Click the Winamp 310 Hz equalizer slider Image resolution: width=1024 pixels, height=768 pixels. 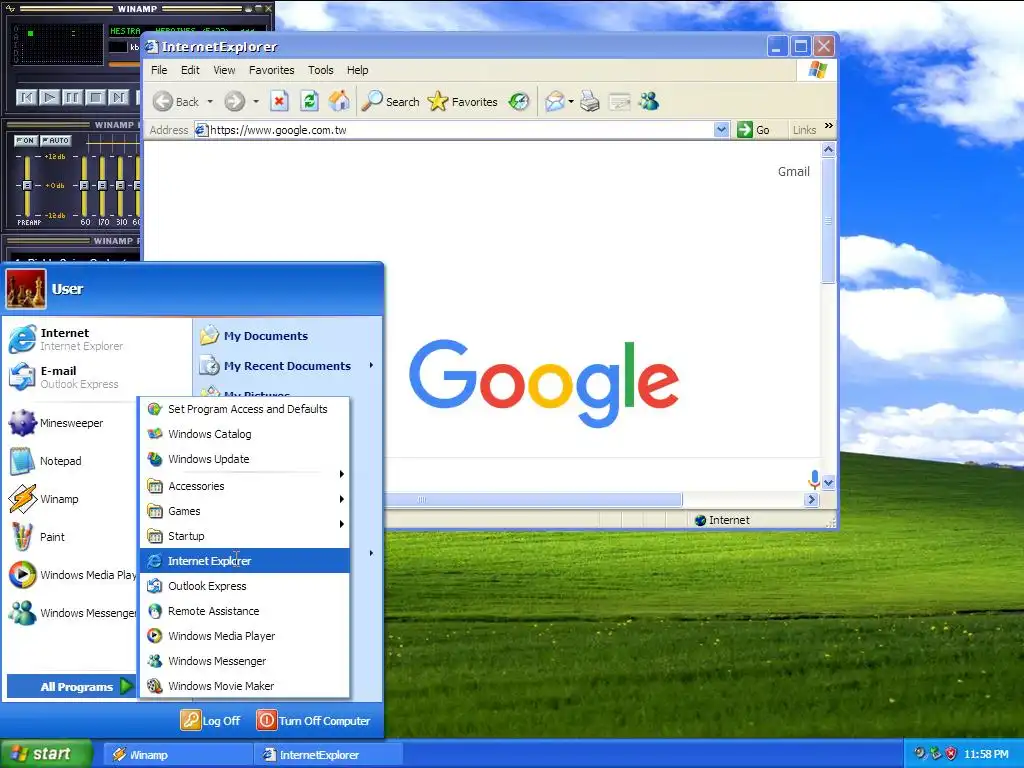[120, 185]
